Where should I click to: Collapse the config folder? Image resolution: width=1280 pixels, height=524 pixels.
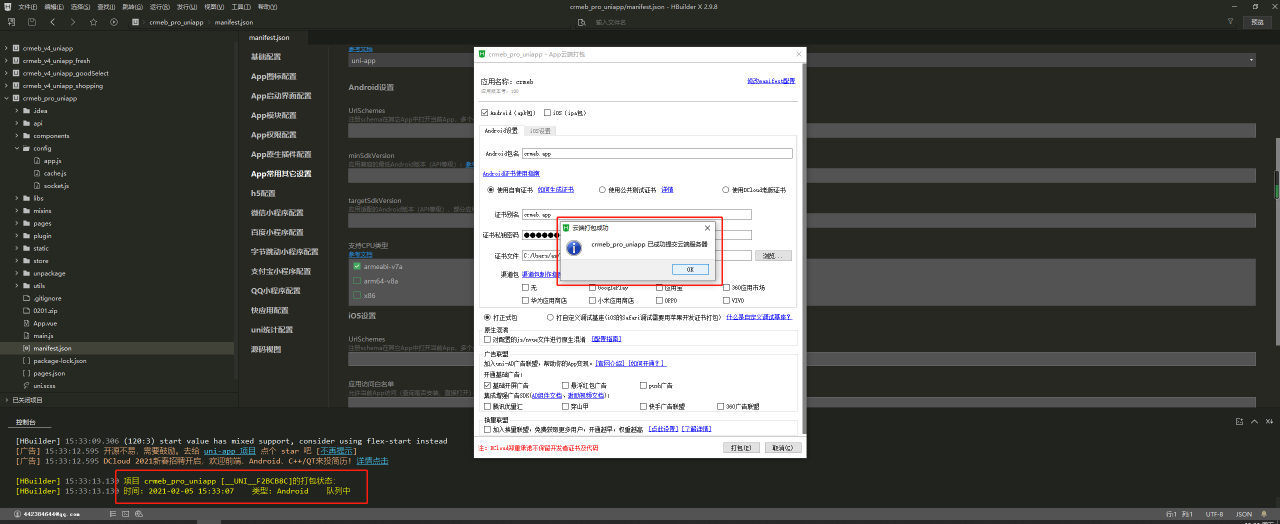tap(17, 148)
